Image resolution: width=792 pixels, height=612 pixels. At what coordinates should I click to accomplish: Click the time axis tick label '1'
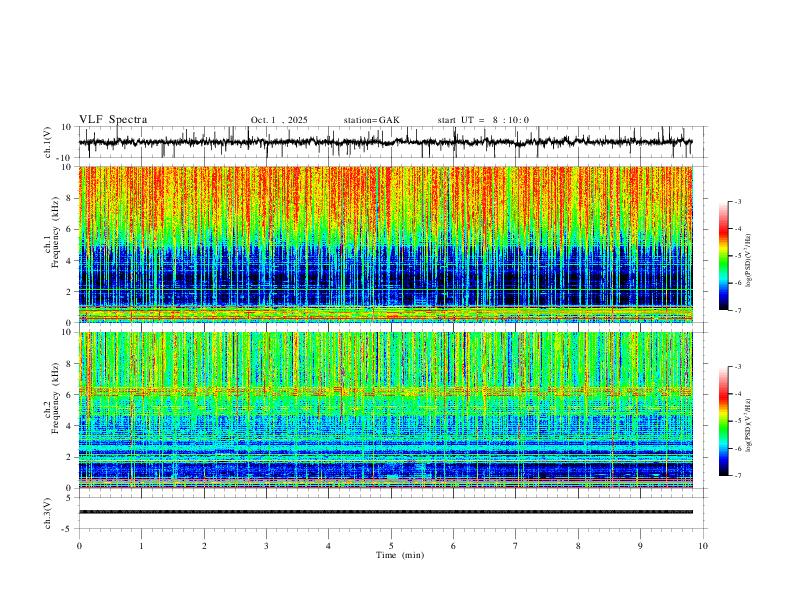point(141,546)
